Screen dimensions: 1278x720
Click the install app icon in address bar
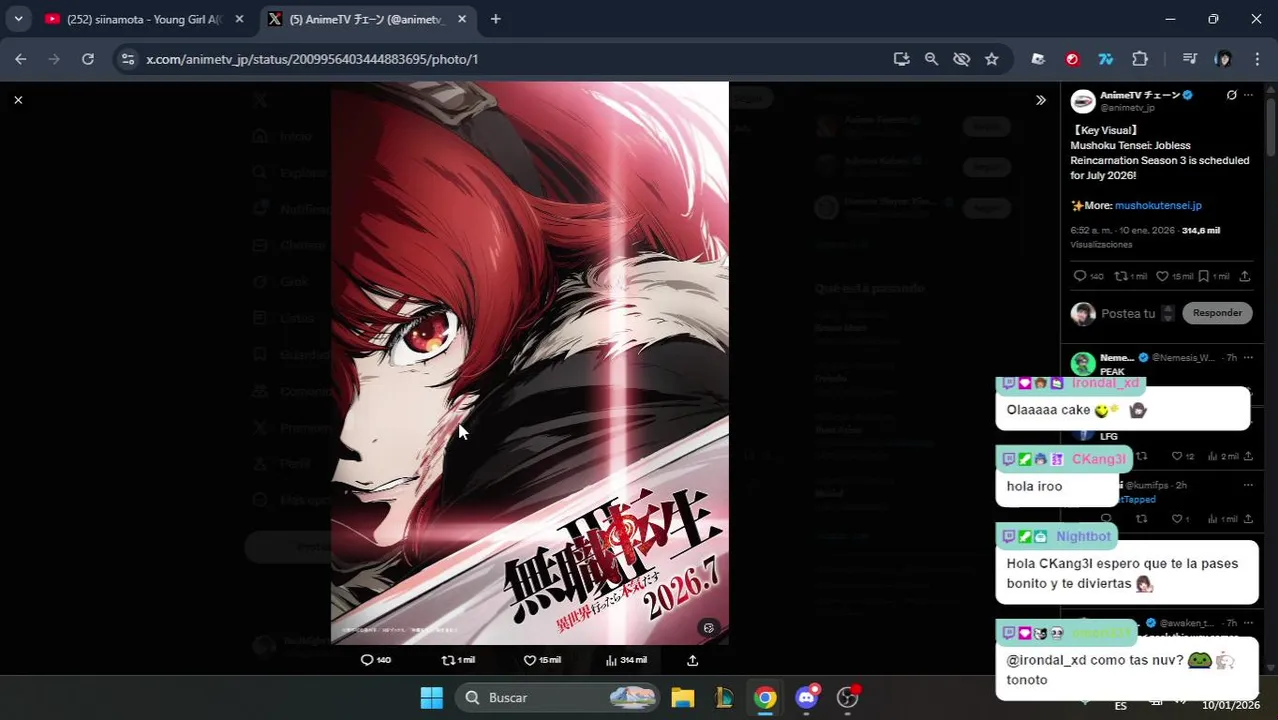point(901,59)
